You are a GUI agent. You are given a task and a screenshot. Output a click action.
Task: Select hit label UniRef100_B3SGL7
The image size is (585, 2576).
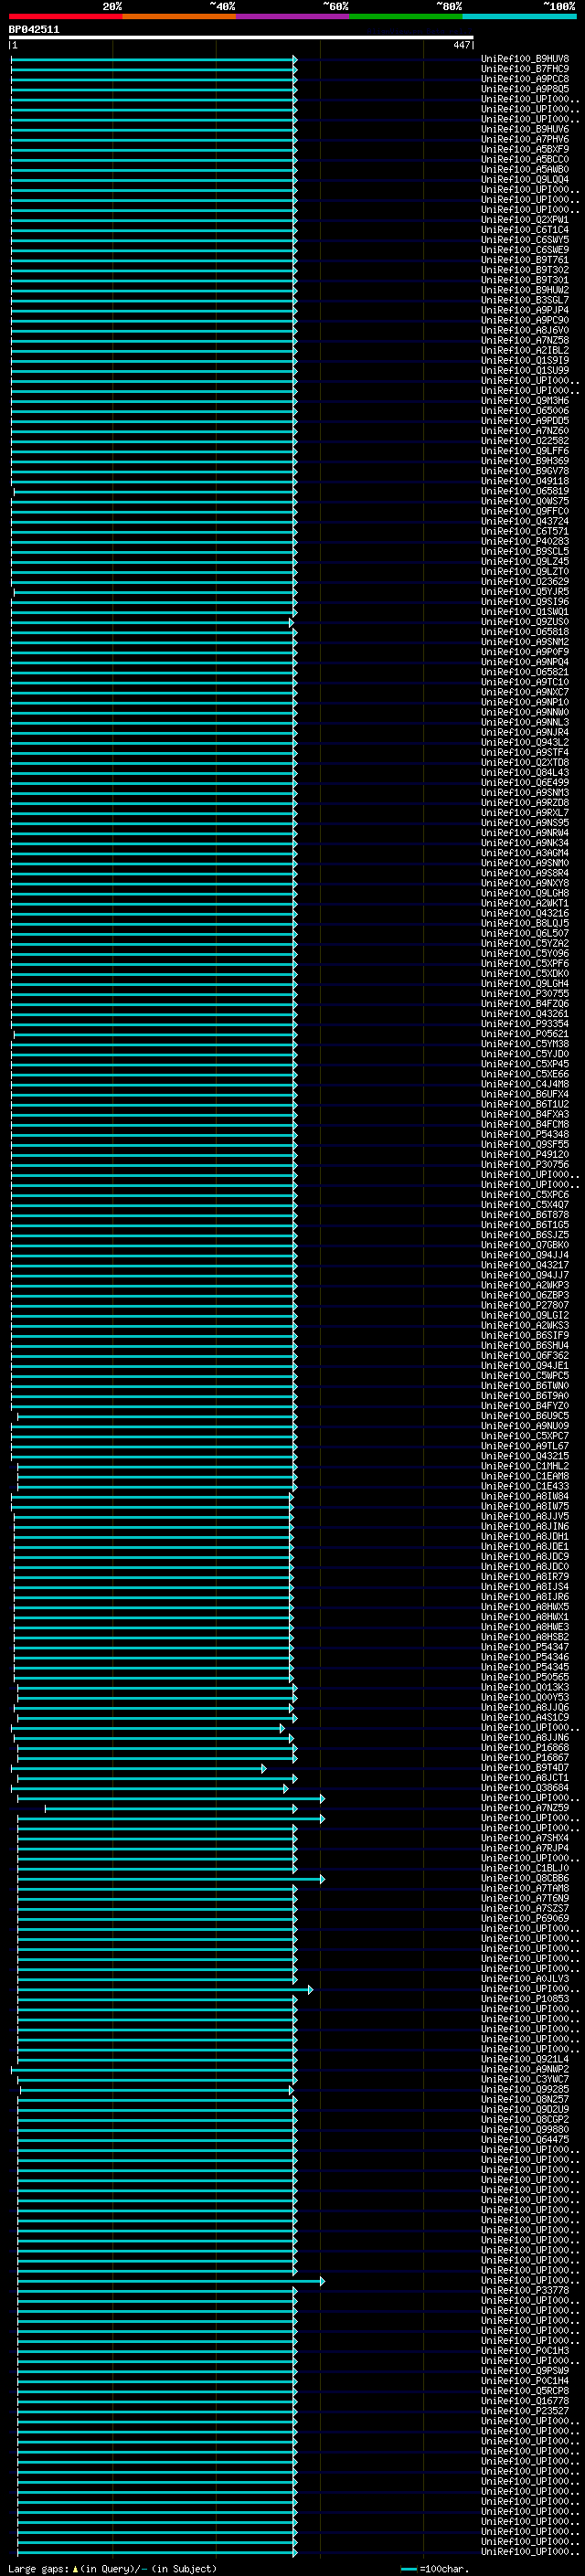point(525,300)
